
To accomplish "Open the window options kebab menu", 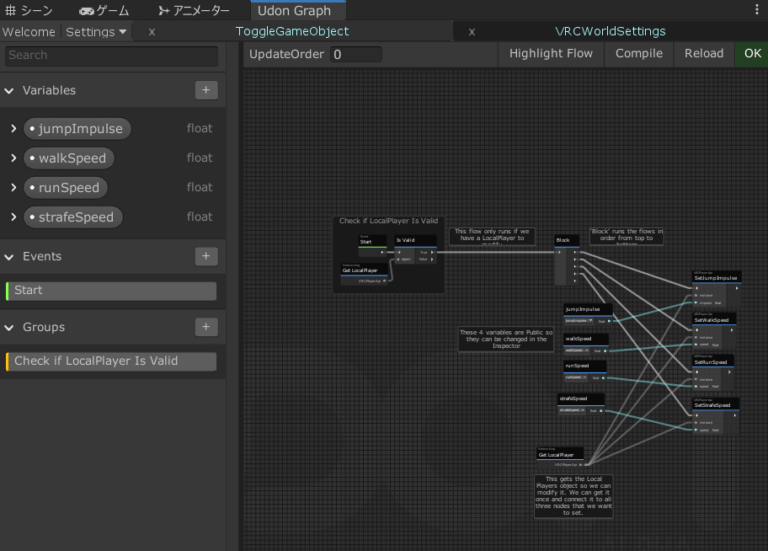I will point(756,10).
